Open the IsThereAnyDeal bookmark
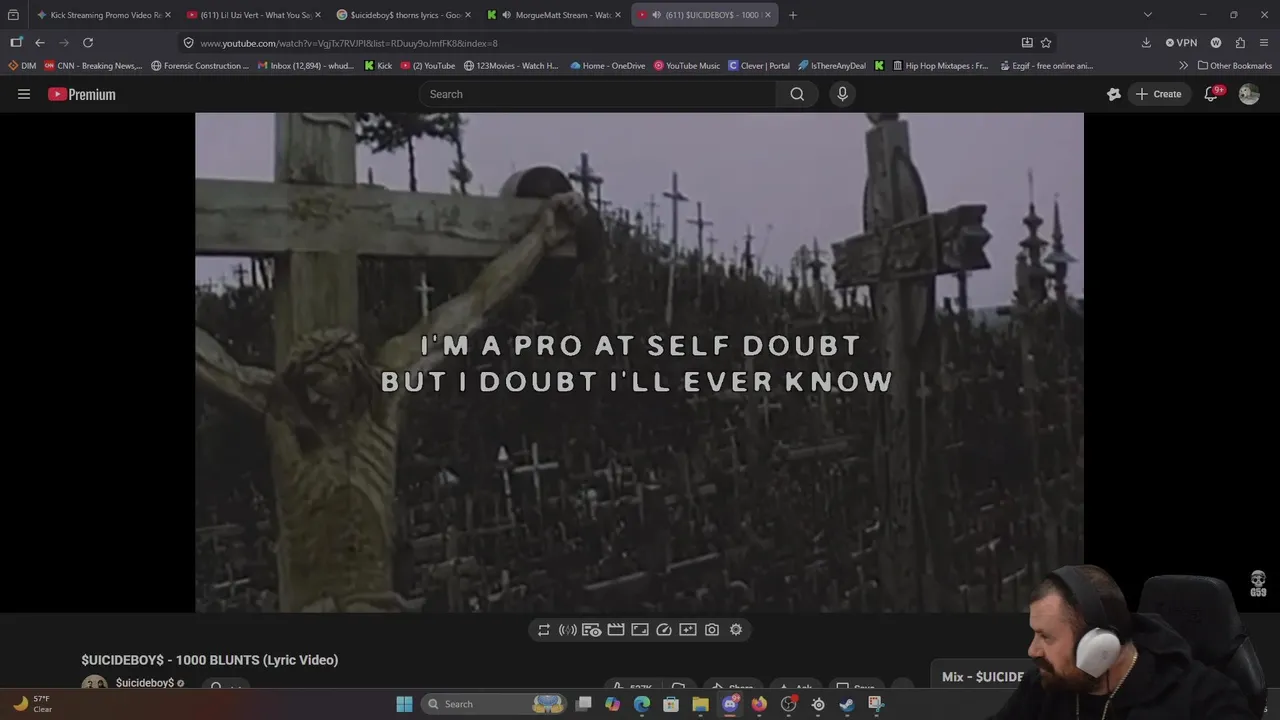 [x=832, y=66]
